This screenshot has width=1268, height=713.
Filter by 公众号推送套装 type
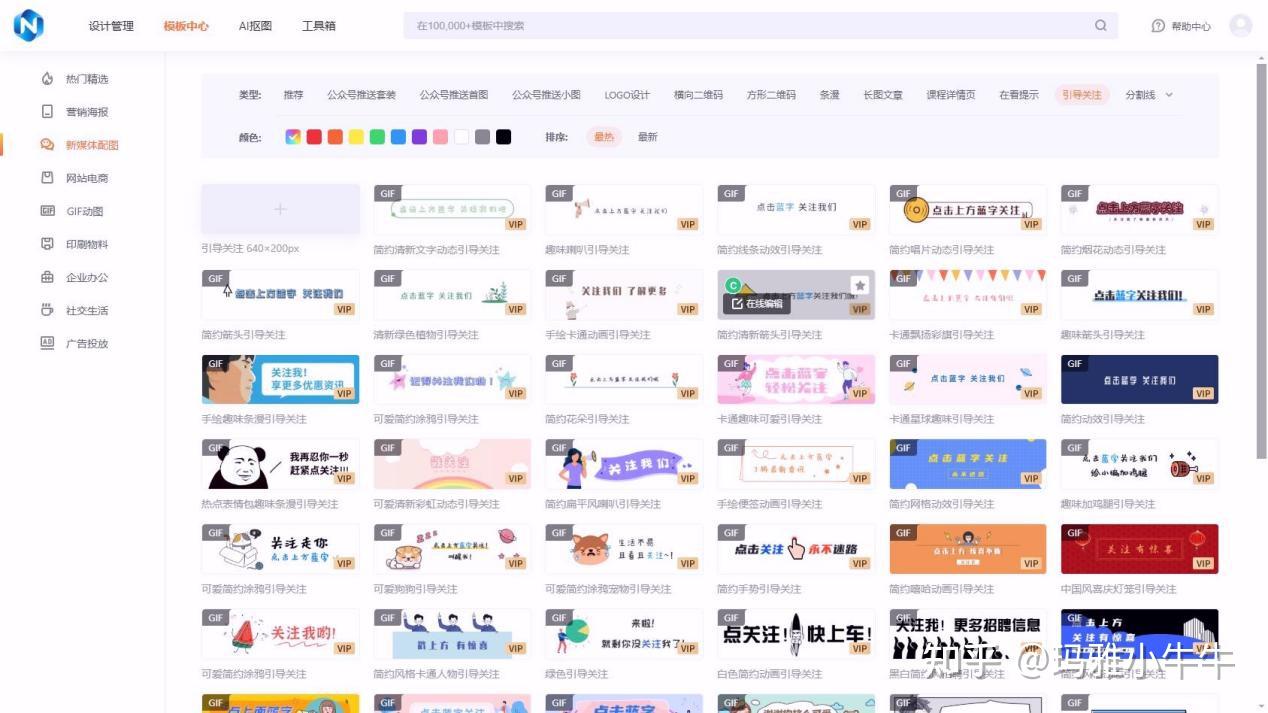click(361, 95)
